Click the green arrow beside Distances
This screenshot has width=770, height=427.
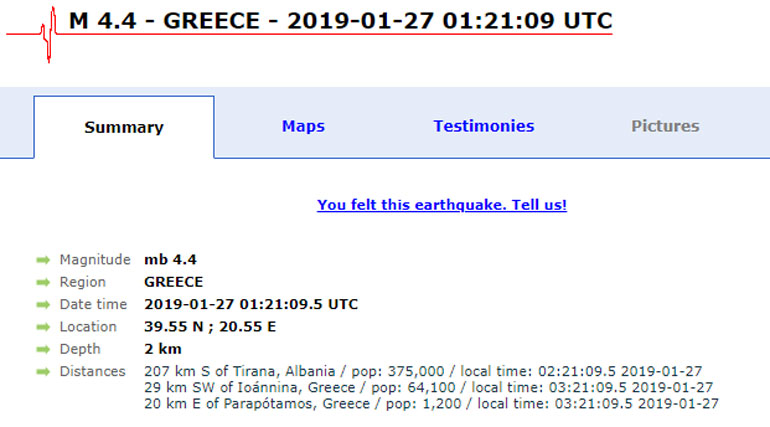click(43, 372)
